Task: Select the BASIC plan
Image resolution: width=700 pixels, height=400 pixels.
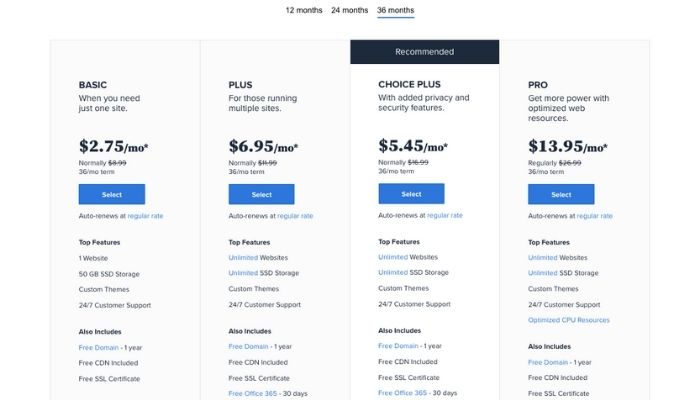Action: pos(112,194)
